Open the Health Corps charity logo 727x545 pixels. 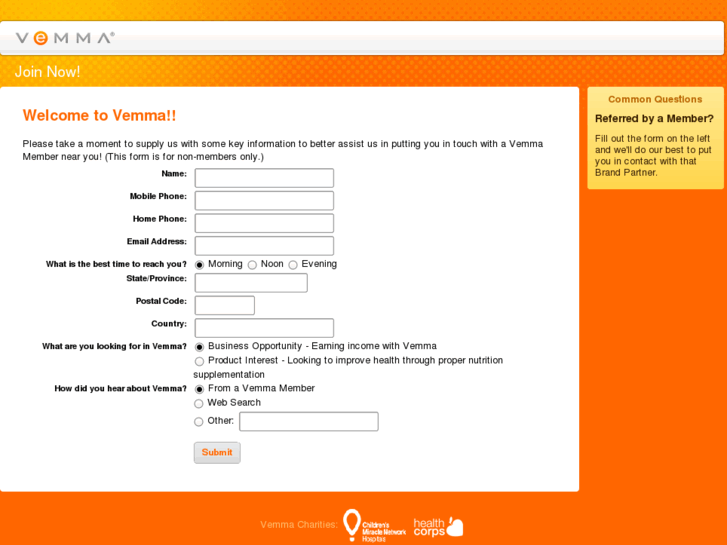pyautogui.click(x=438, y=527)
